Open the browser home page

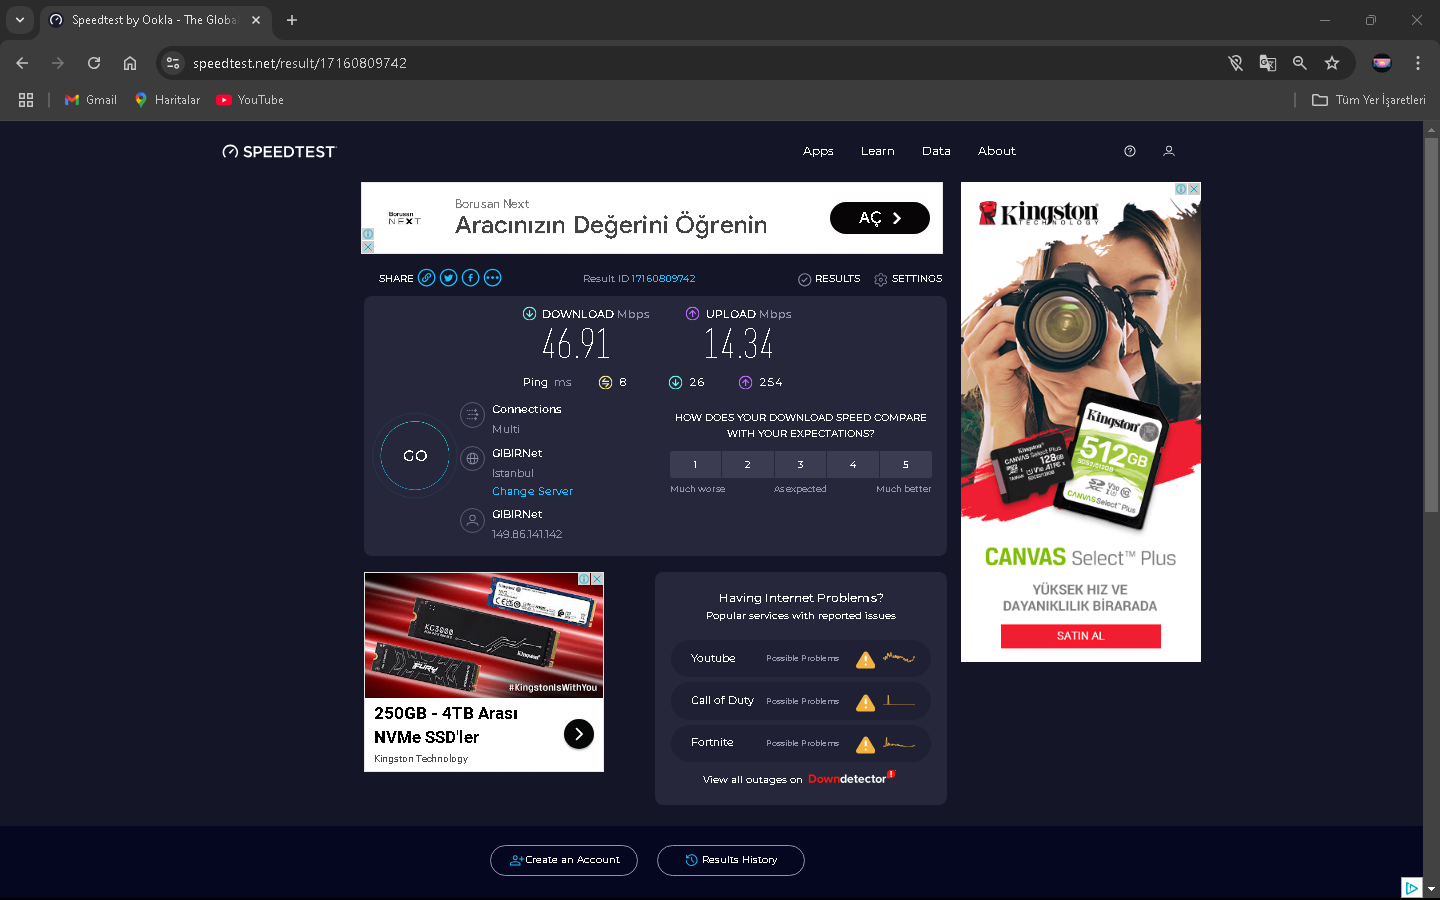click(x=130, y=63)
